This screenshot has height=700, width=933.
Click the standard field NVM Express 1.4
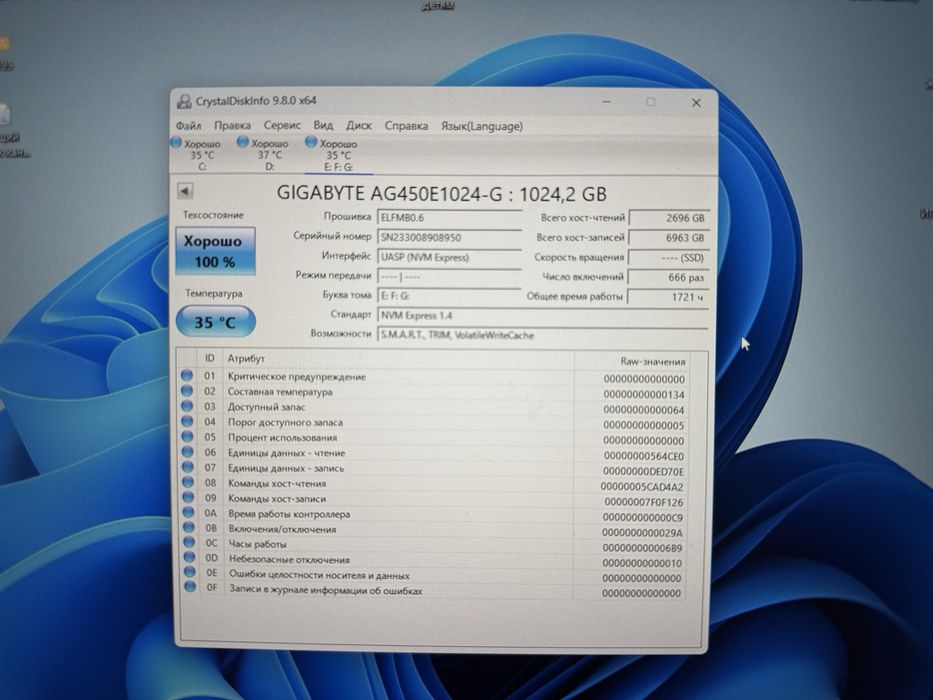point(543,315)
